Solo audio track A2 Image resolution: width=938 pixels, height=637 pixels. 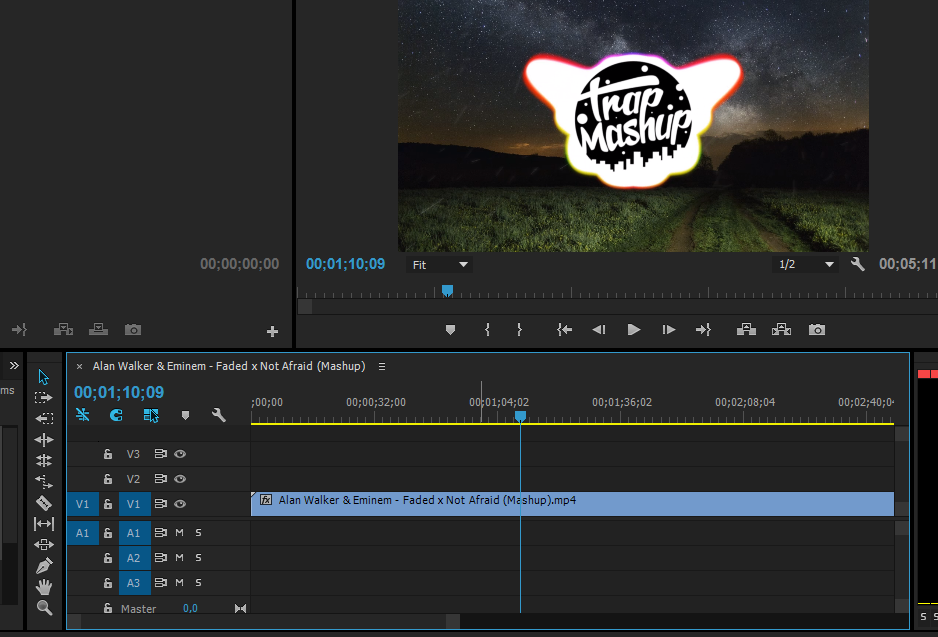click(198, 557)
